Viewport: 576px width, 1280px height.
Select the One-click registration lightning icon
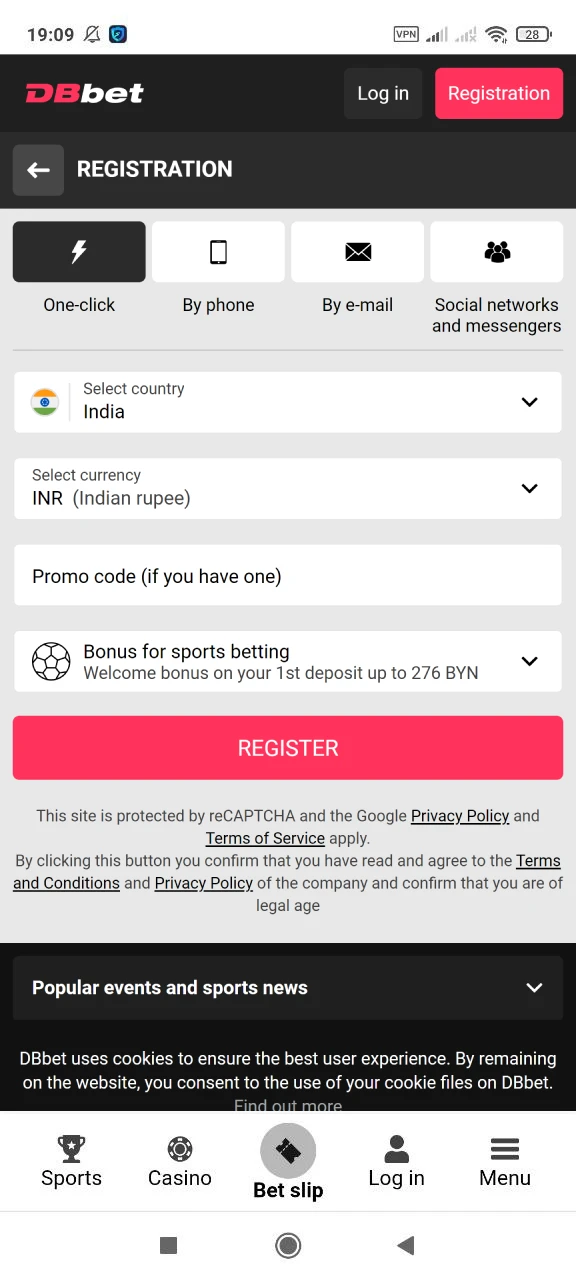click(79, 251)
